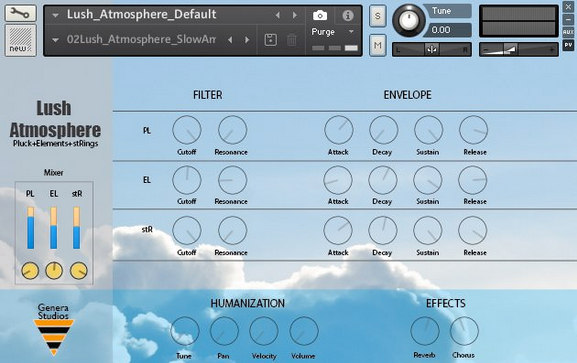
Task: Click the HUMANIZATION section heading
Action: click(x=248, y=303)
